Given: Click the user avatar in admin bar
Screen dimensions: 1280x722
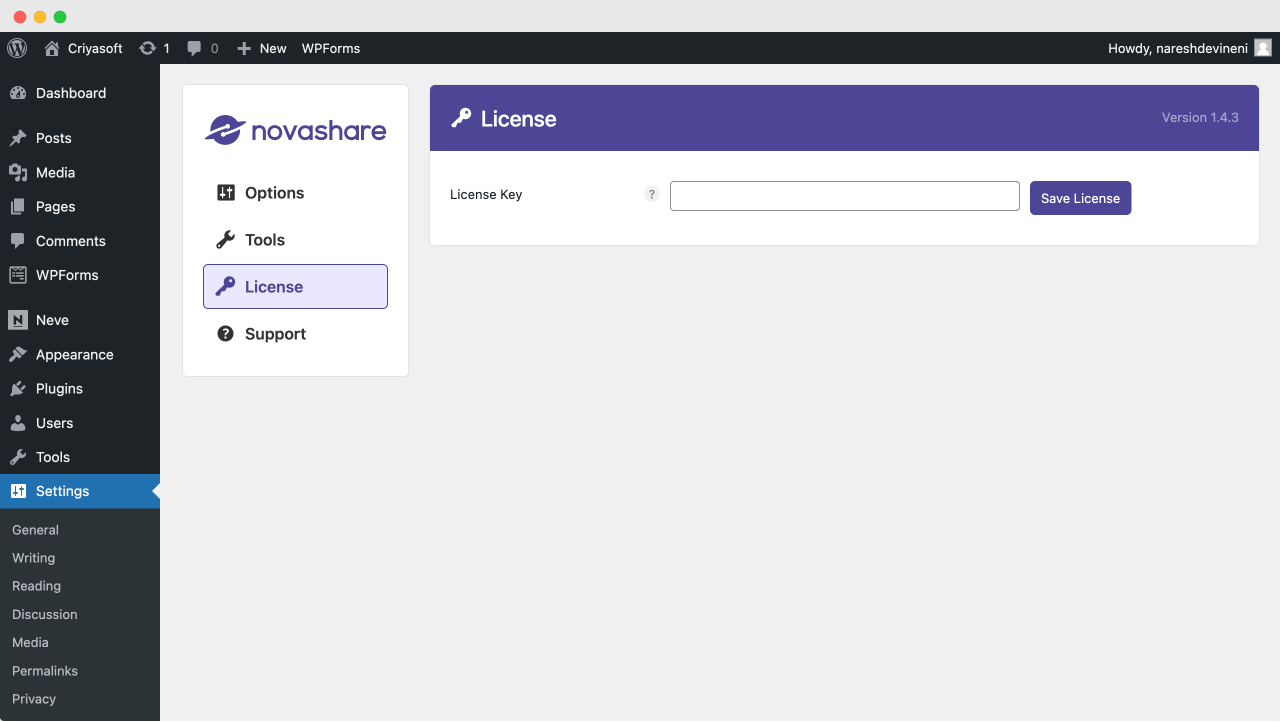Looking at the screenshot, I should click(1263, 48).
